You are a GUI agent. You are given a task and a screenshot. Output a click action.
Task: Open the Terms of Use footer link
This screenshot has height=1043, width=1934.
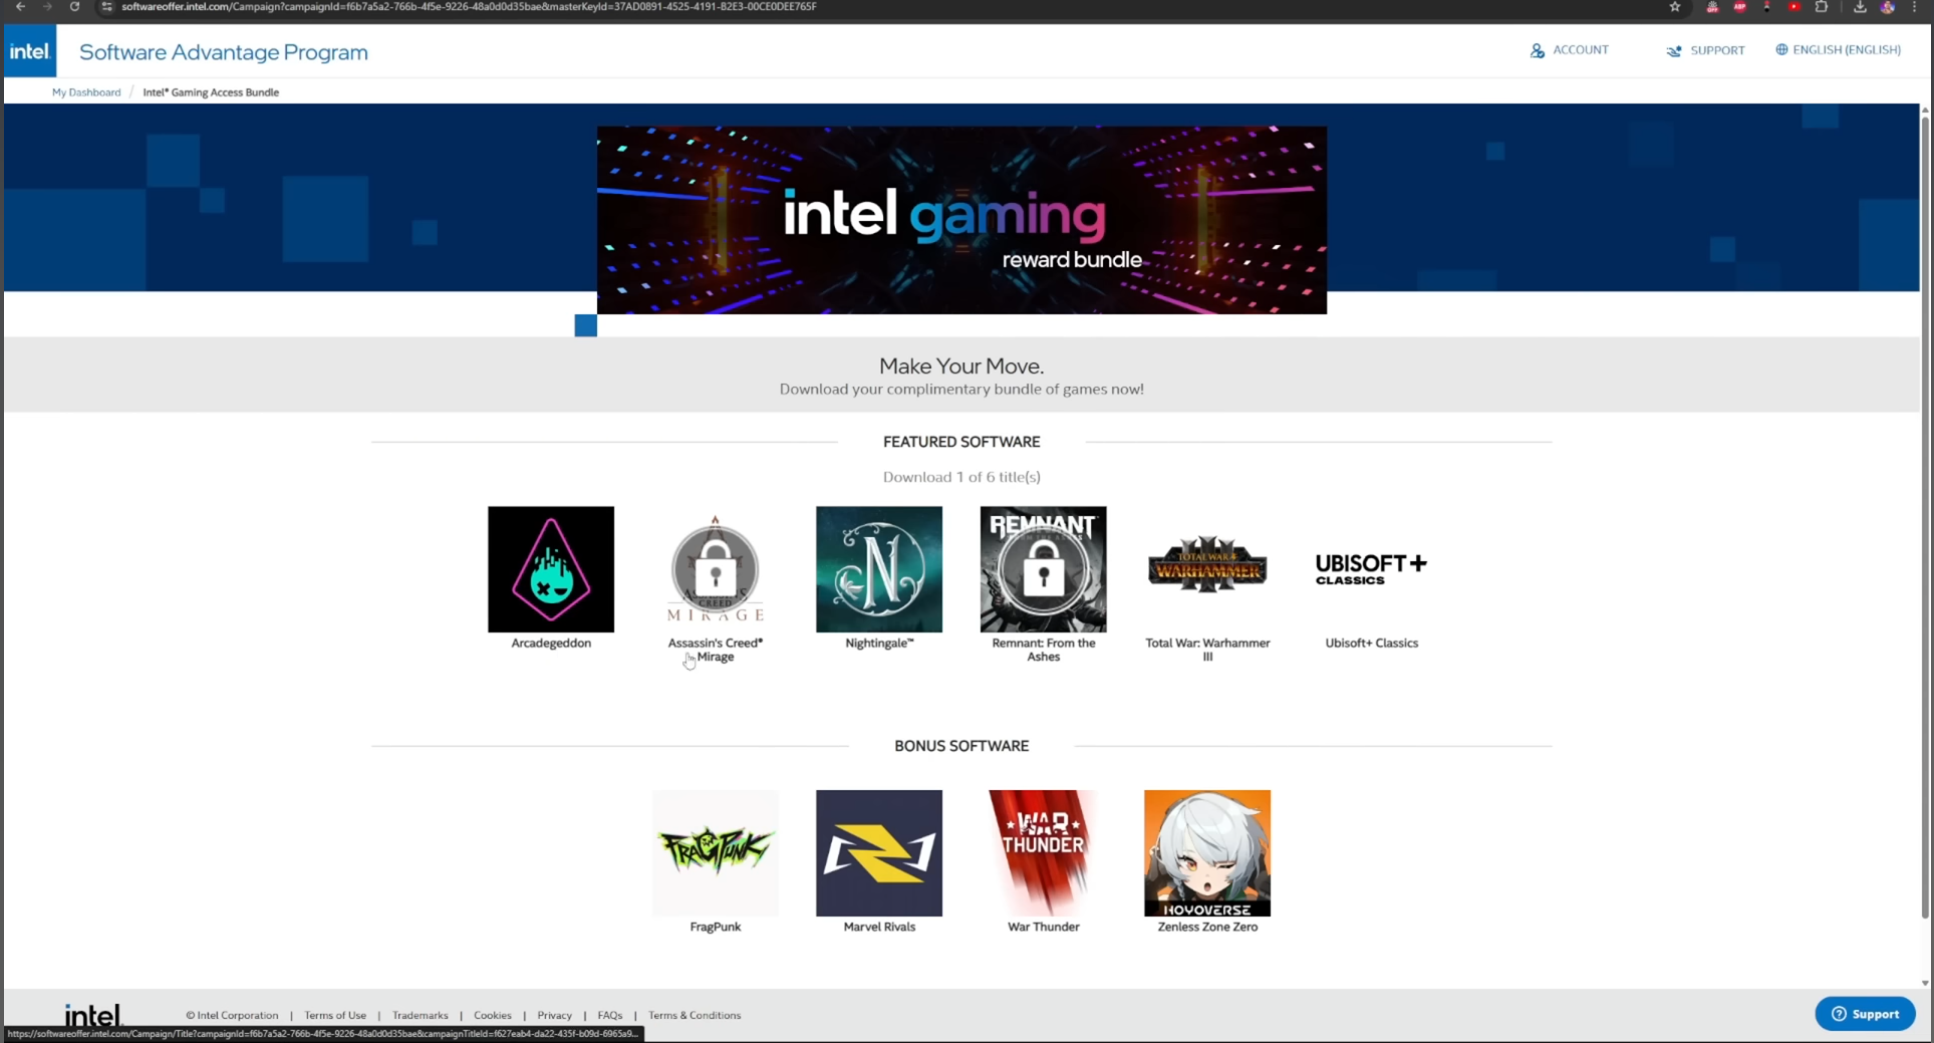335,1015
